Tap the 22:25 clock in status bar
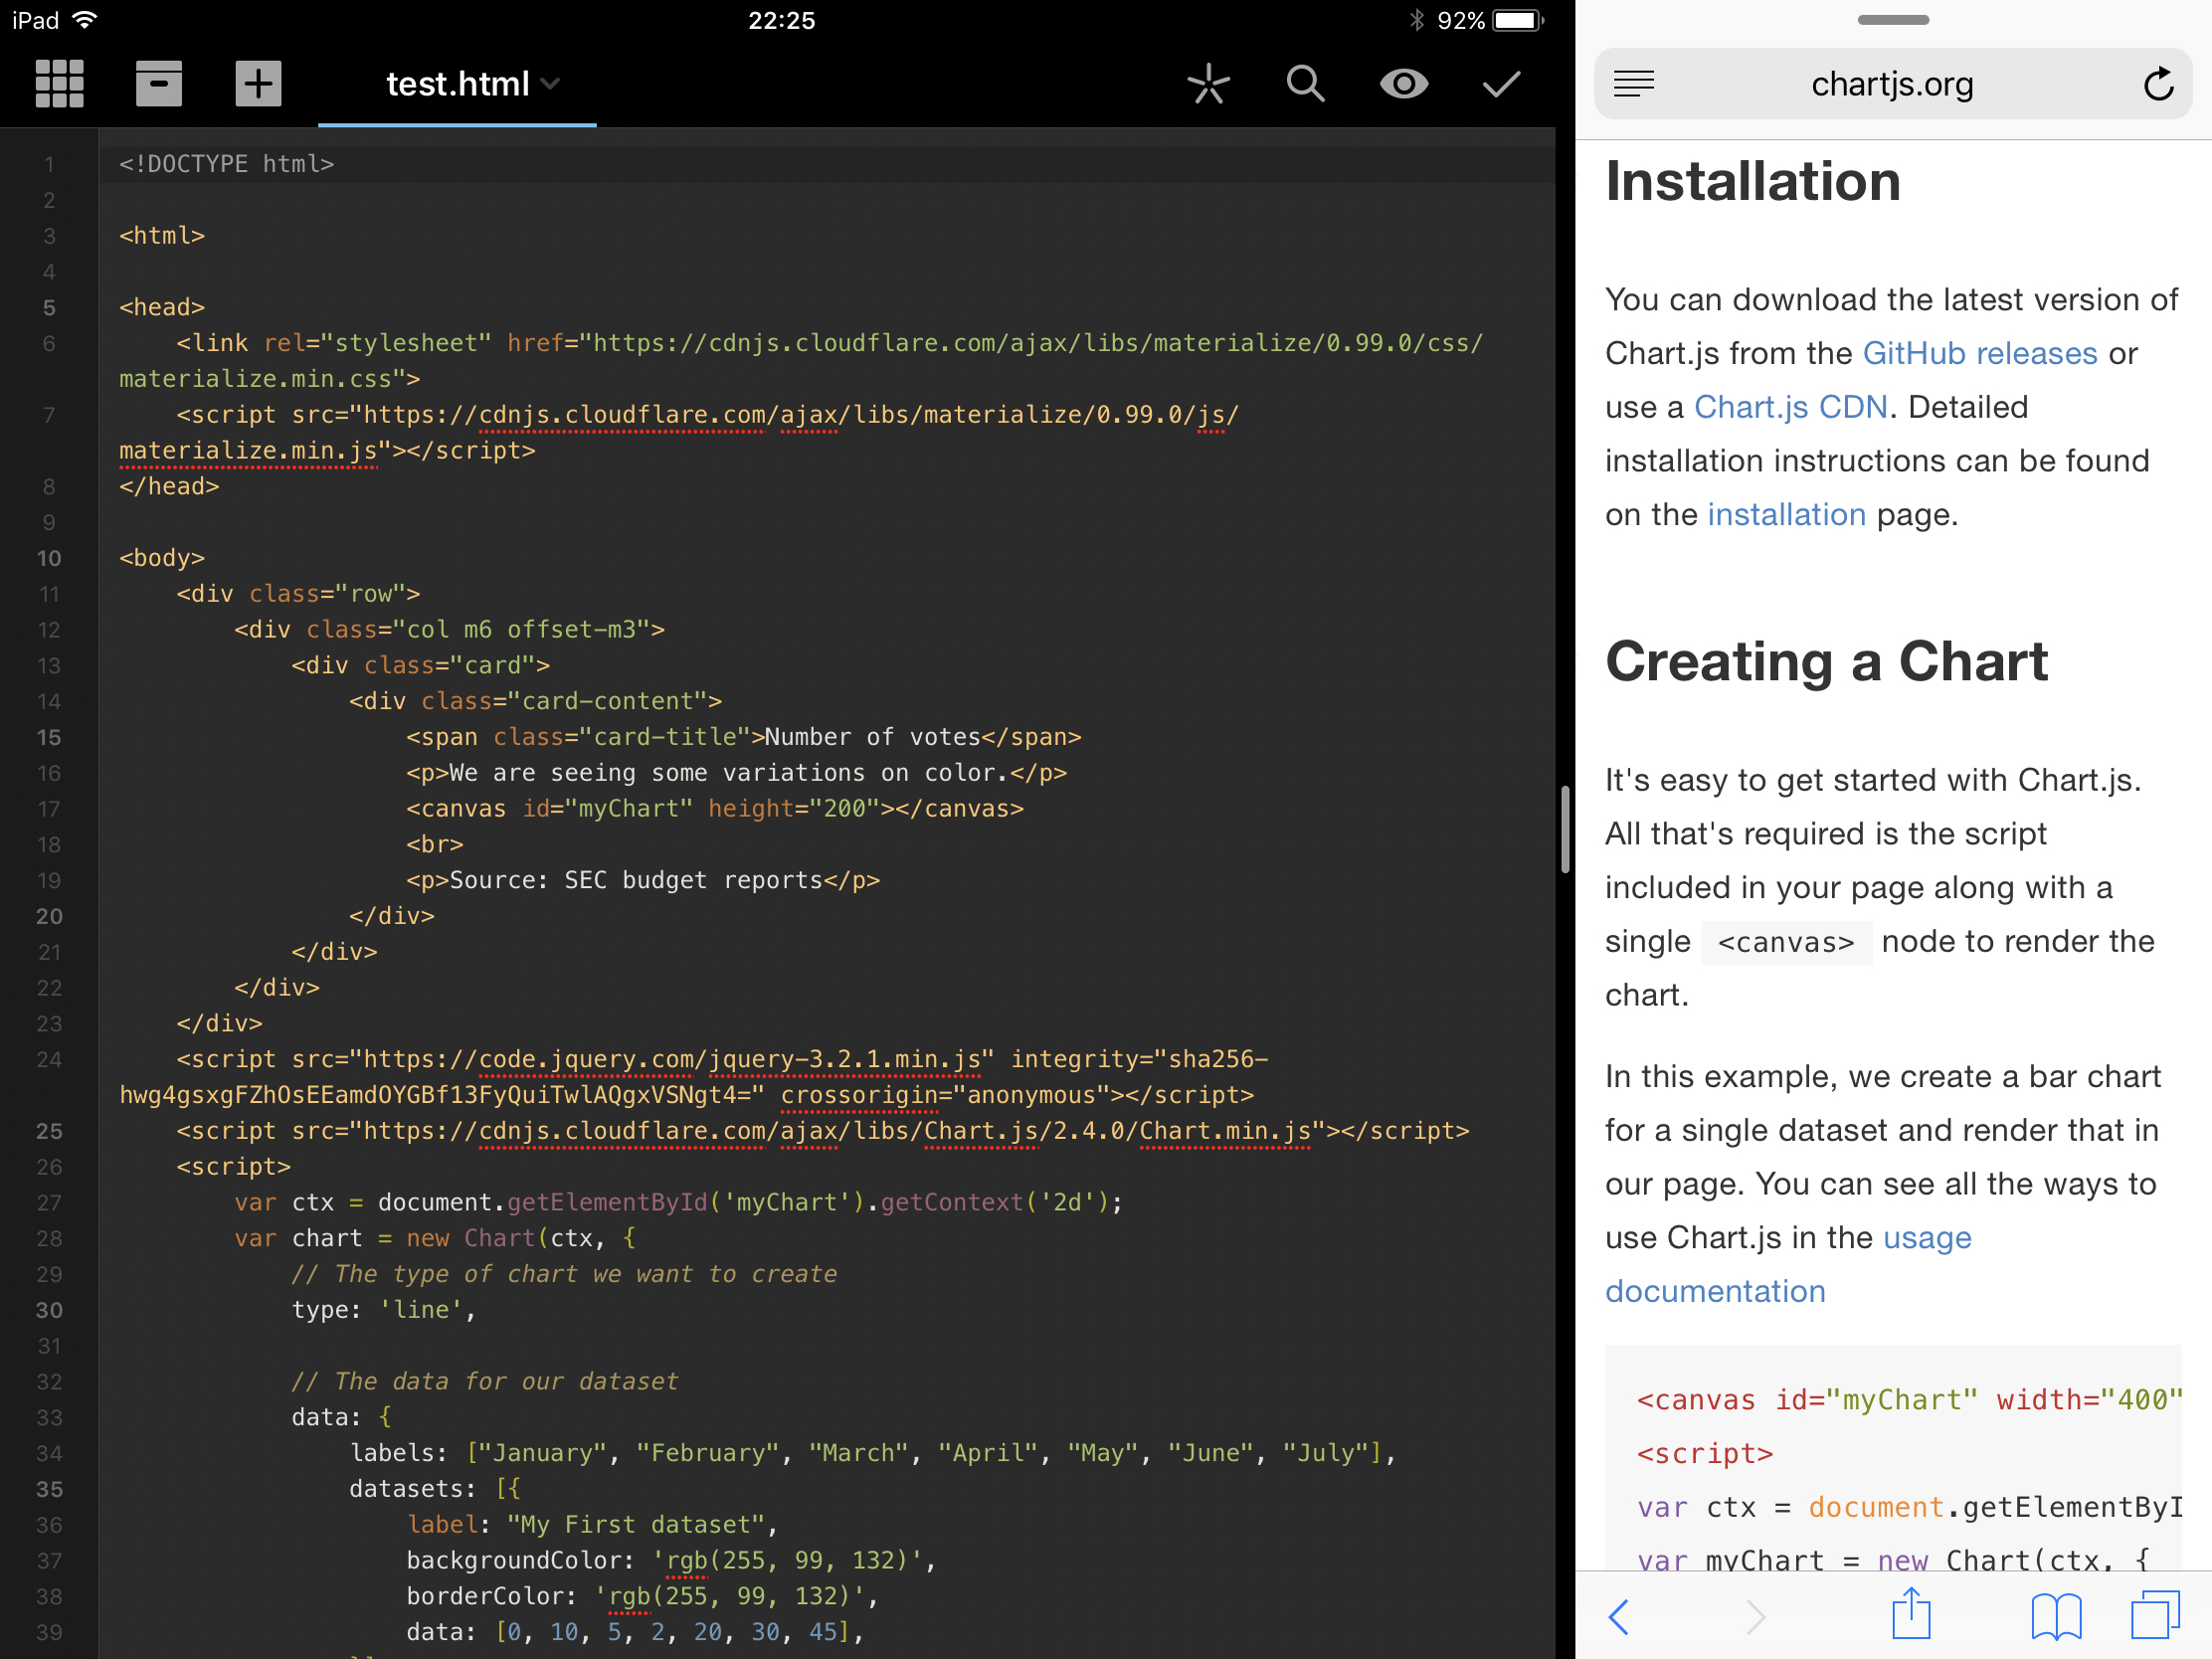 pos(782,20)
